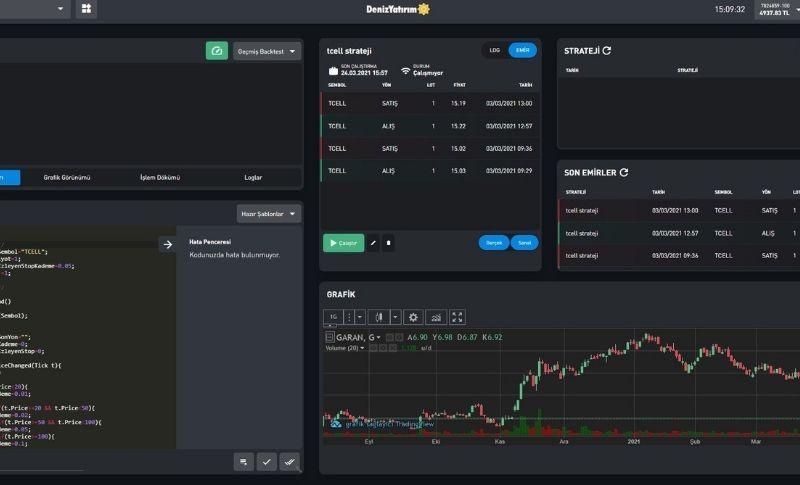
Task: Open chart settings gear icon
Action: click(413, 317)
